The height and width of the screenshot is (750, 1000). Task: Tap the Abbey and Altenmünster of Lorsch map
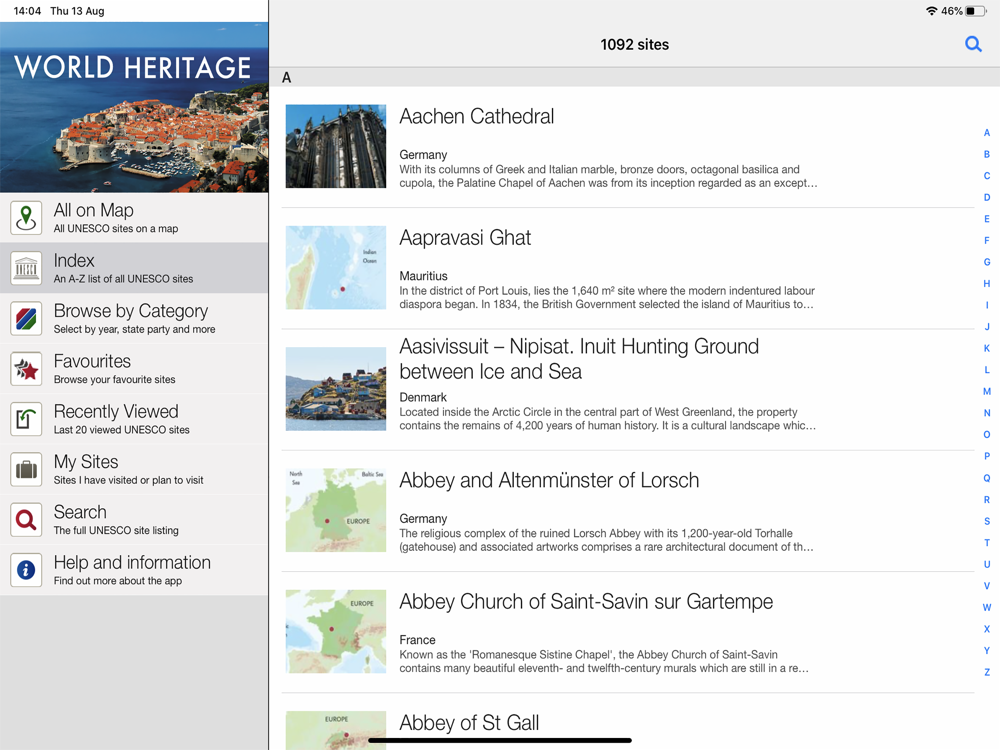point(335,510)
